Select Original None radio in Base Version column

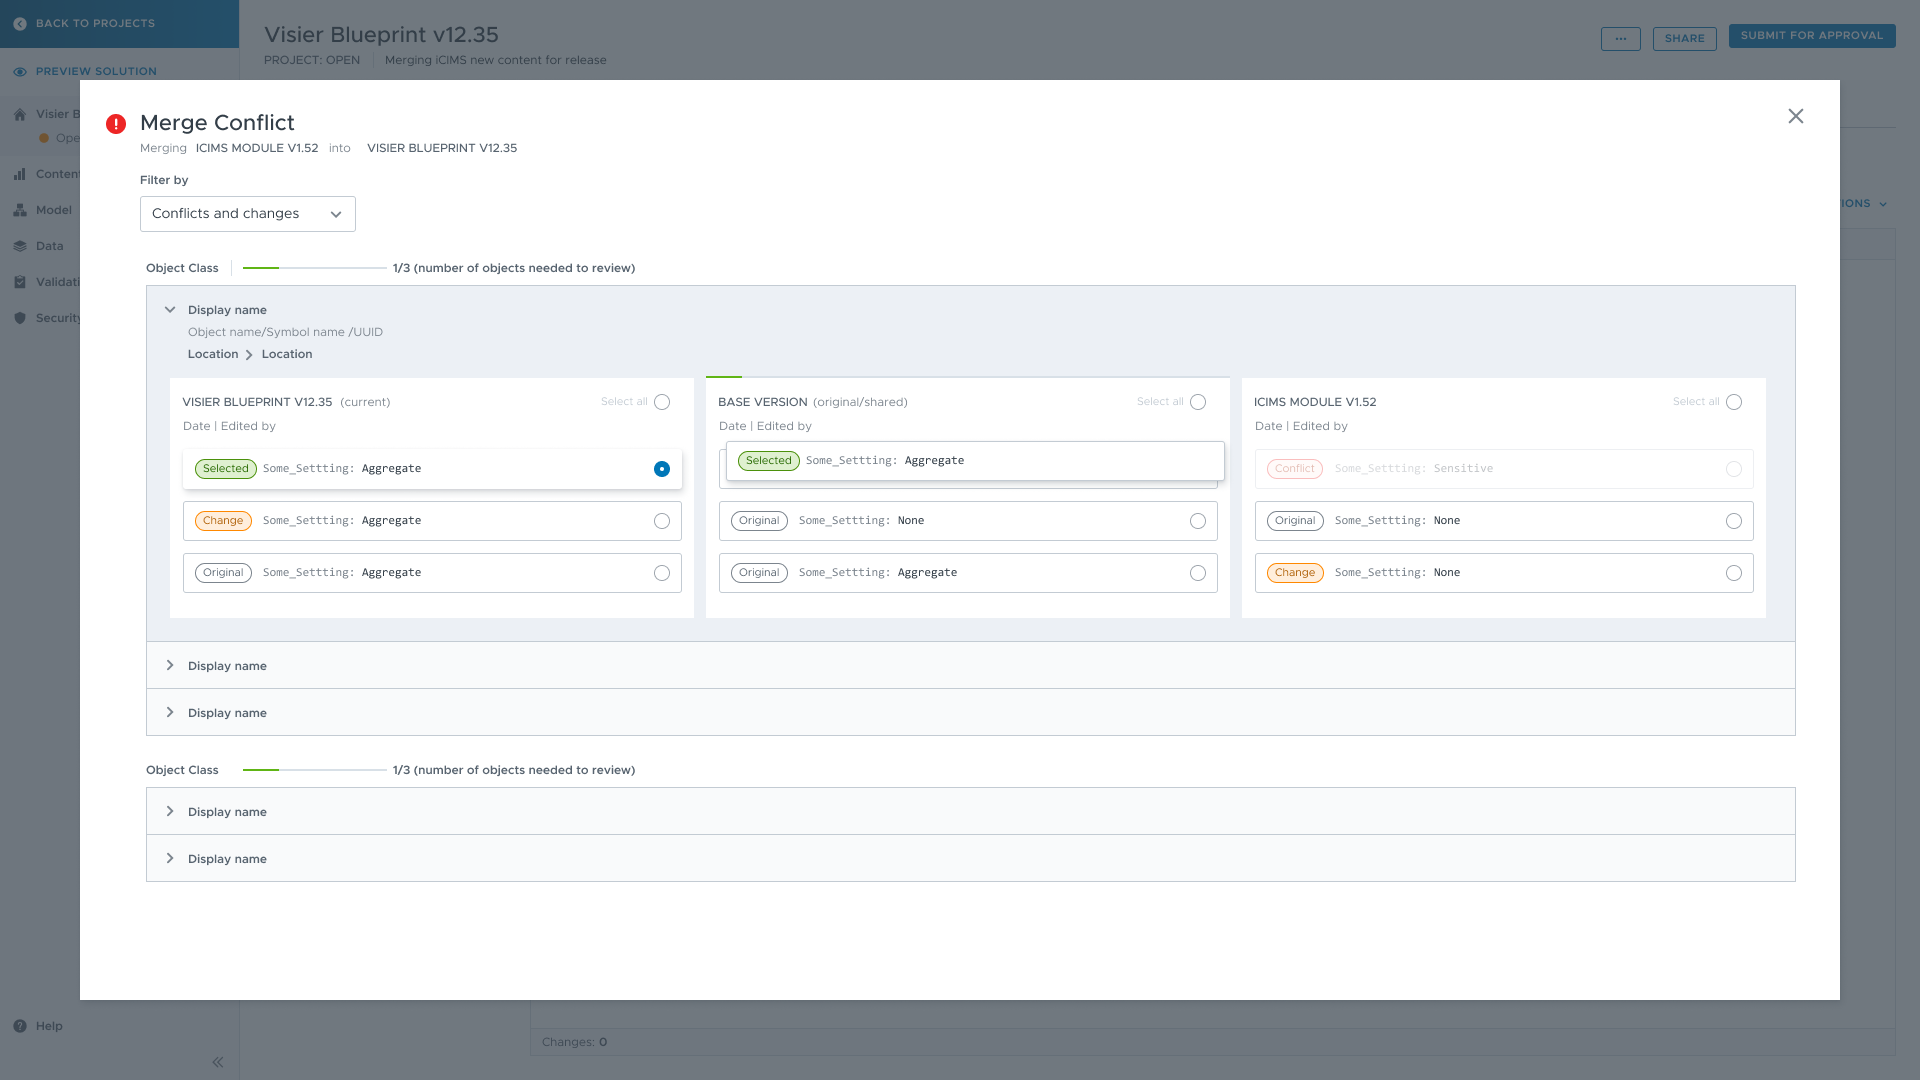click(1197, 521)
